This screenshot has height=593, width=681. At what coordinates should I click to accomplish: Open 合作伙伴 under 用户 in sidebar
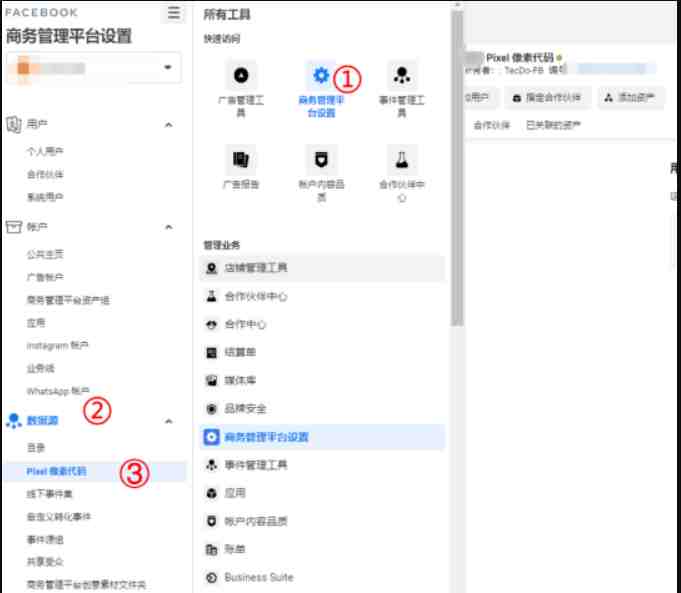45,174
